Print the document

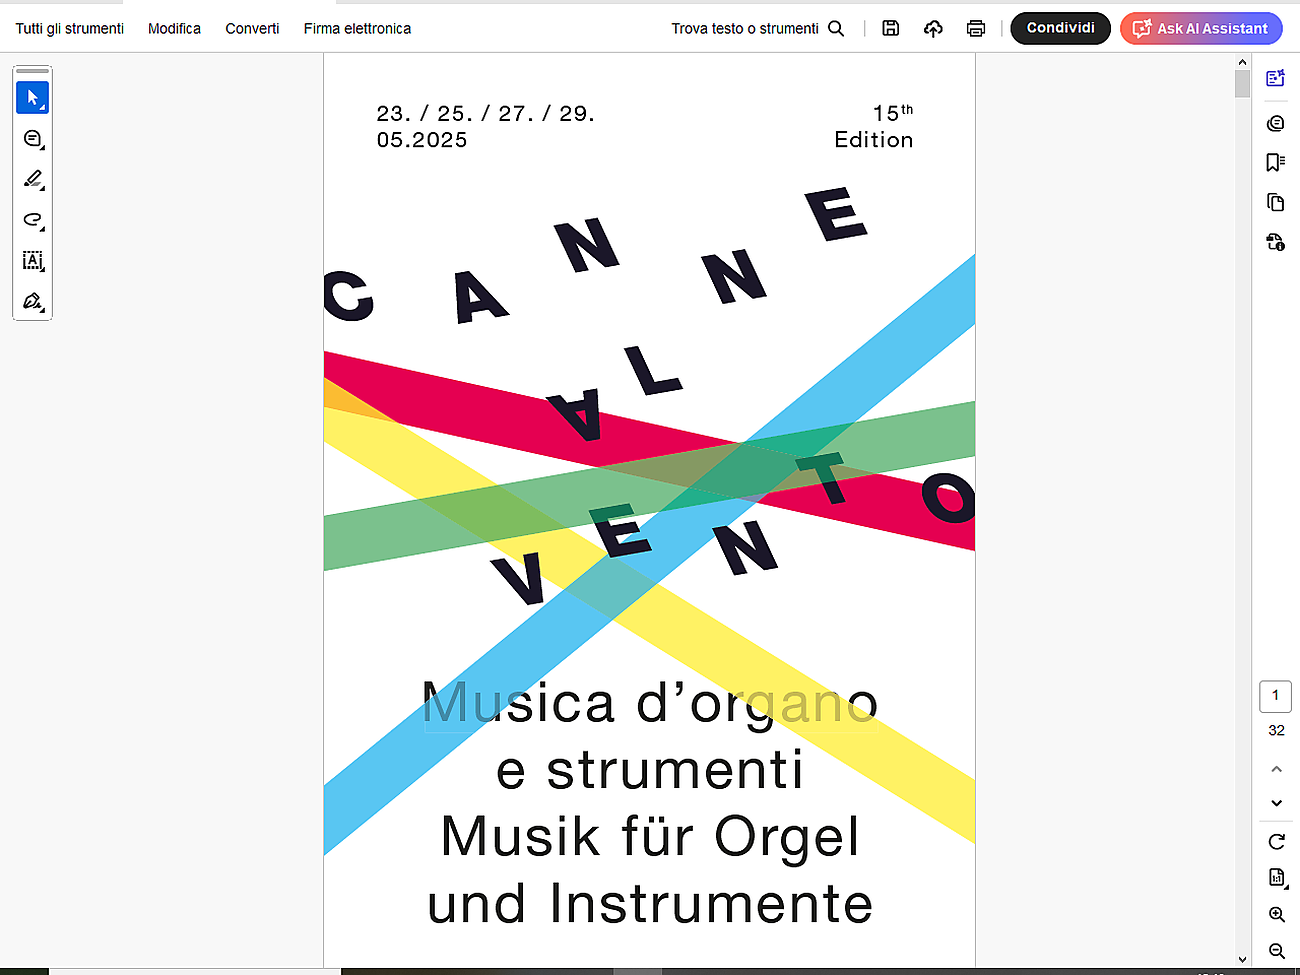976,28
